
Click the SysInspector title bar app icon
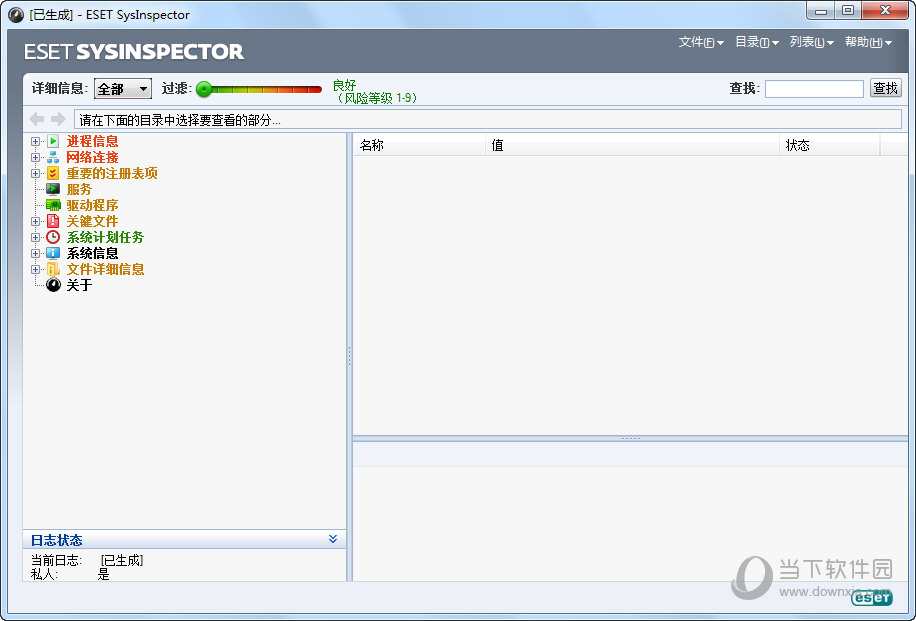click(x=16, y=15)
